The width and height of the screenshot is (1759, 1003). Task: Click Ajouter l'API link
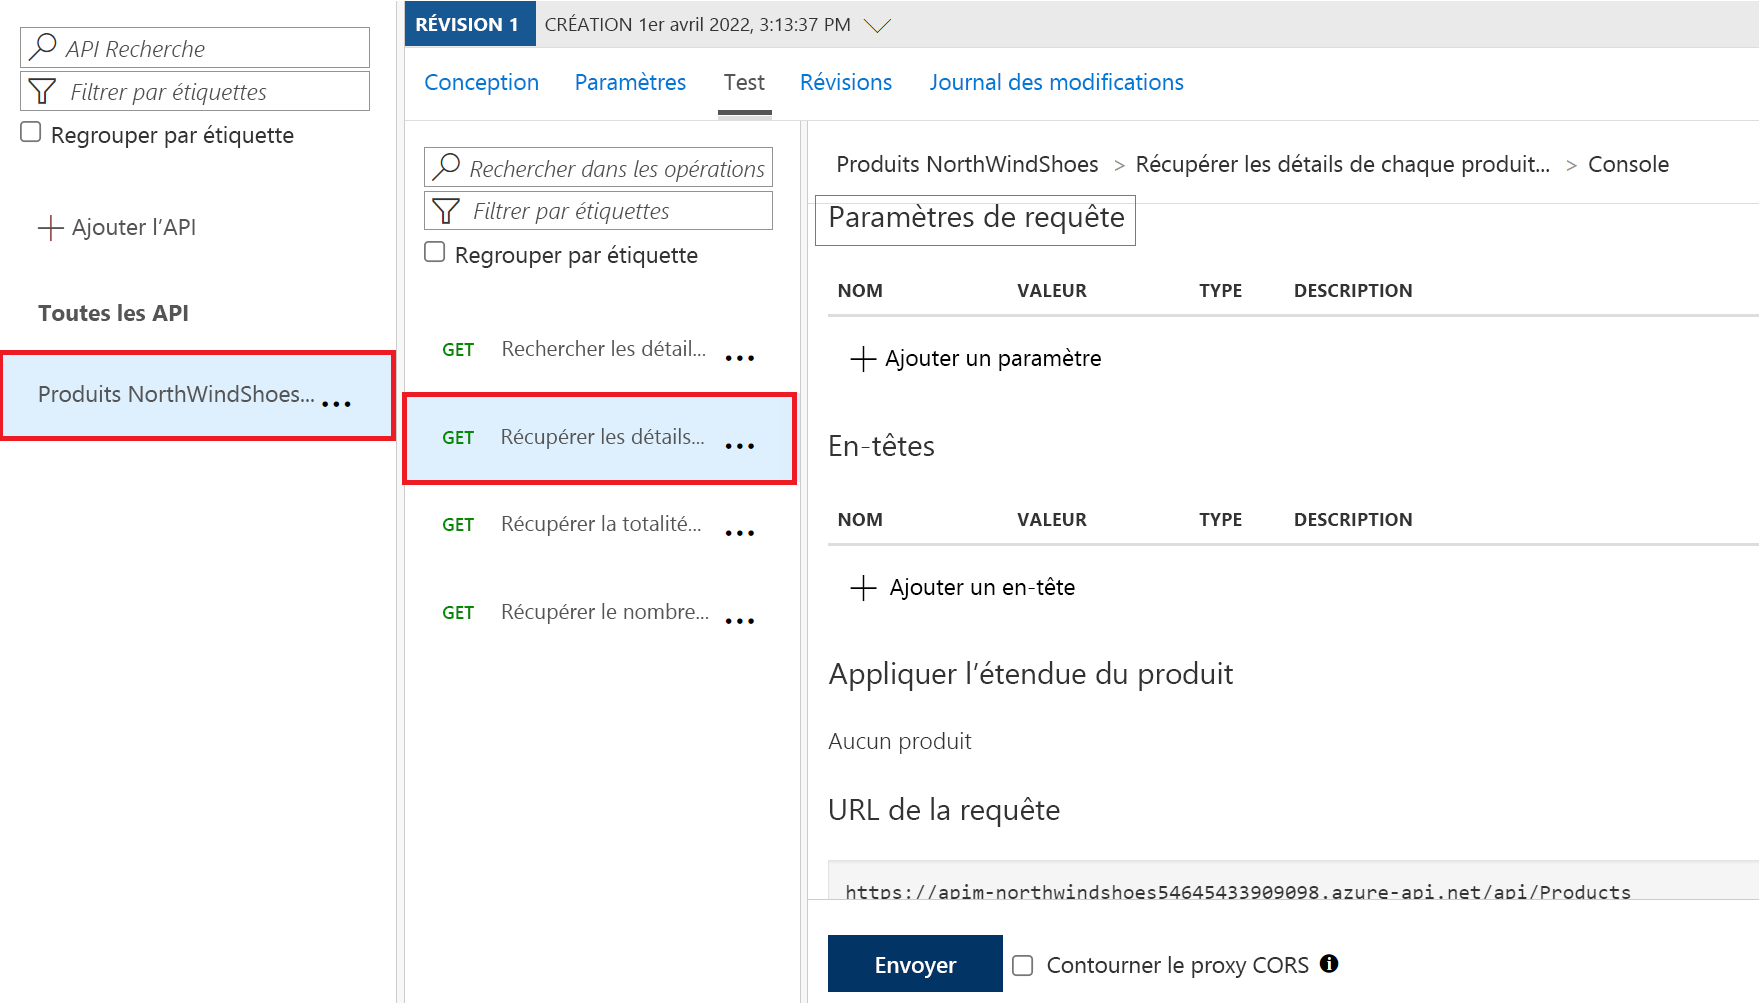[133, 227]
